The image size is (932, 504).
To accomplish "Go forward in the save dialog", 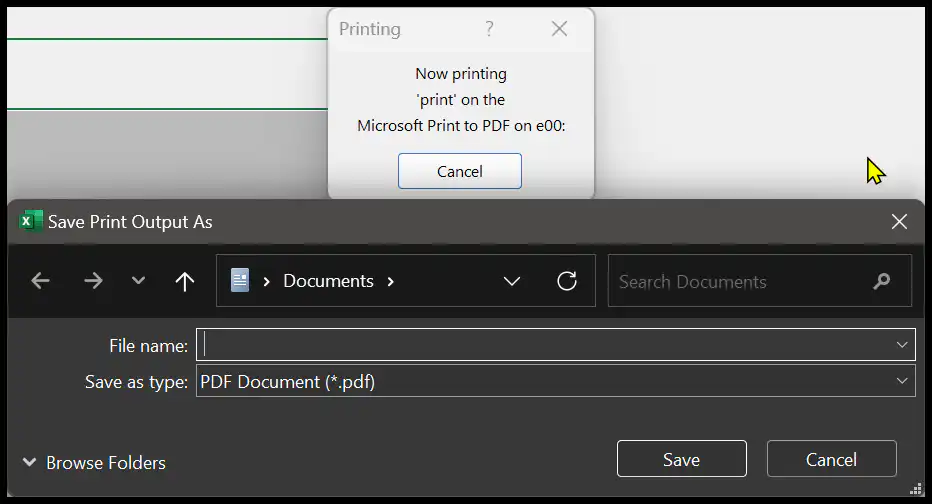I will pos(93,281).
